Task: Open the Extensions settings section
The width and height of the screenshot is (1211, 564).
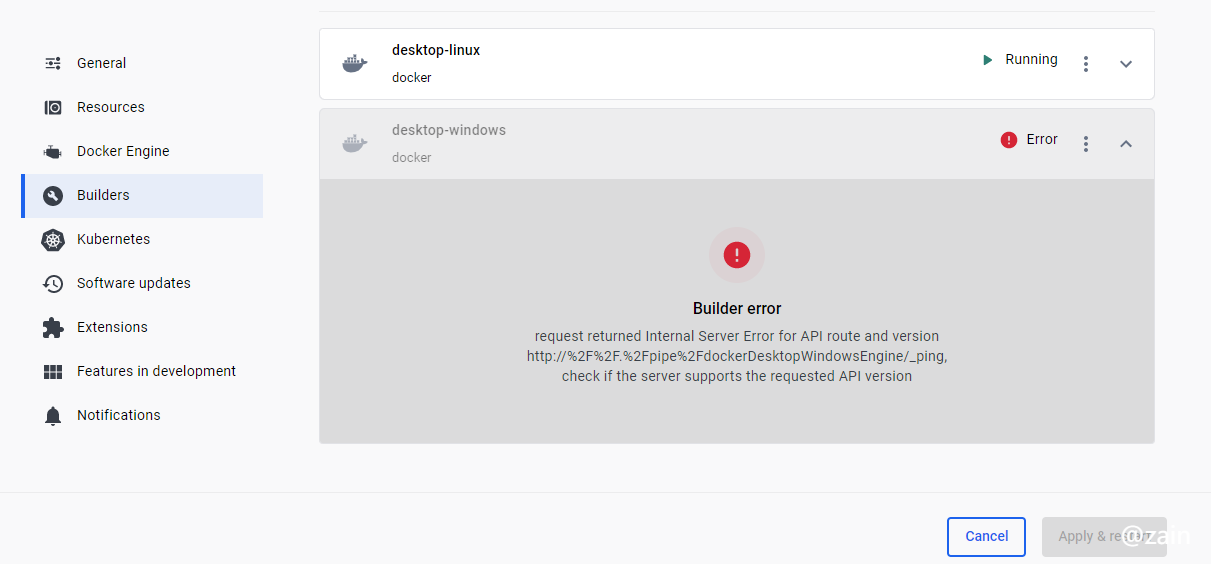Action: click(142, 327)
